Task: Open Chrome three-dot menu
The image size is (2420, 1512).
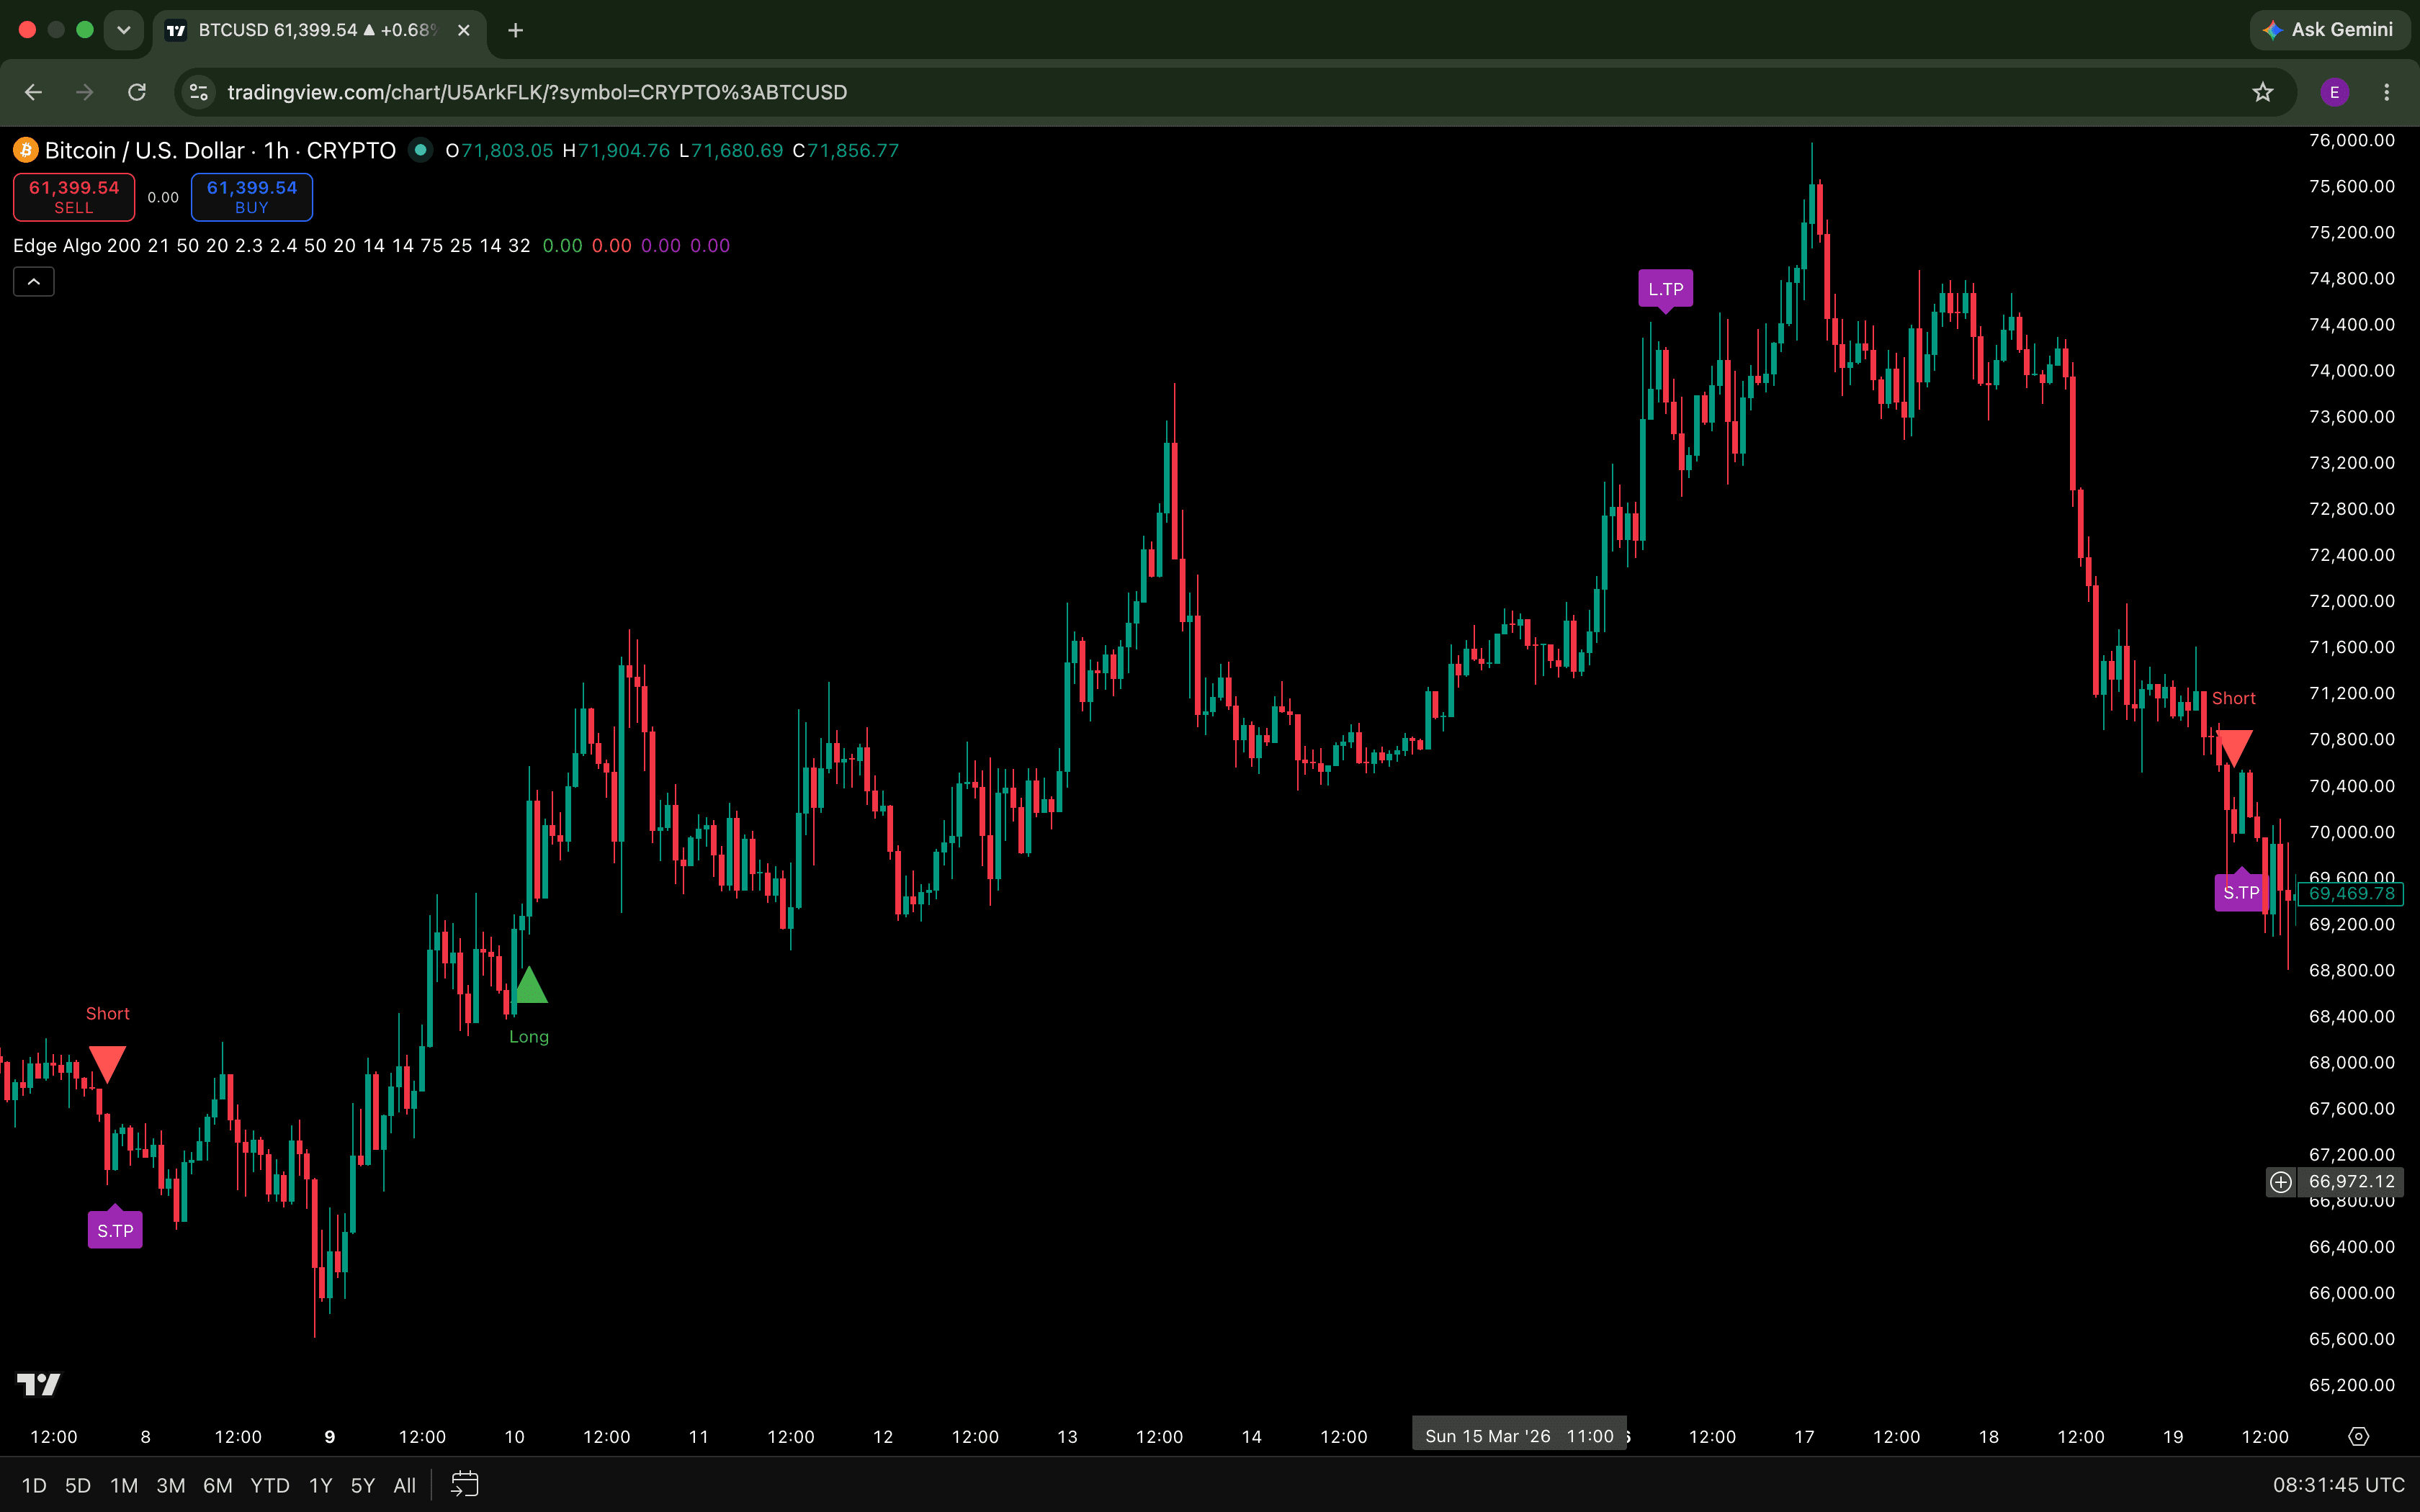Action: [2387, 92]
